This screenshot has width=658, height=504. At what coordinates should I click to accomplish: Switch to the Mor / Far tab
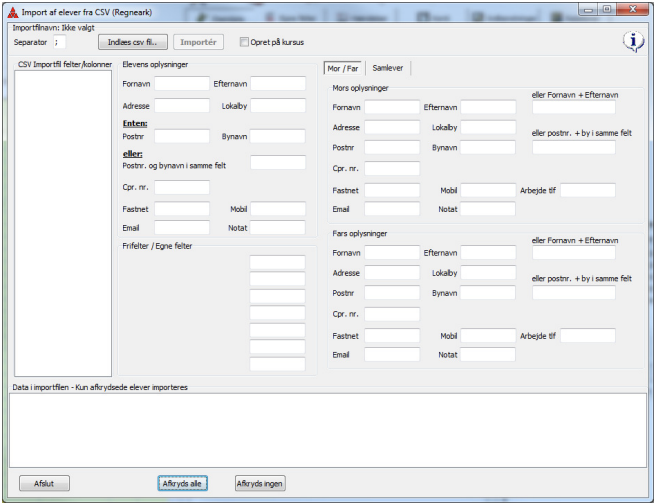(x=343, y=68)
